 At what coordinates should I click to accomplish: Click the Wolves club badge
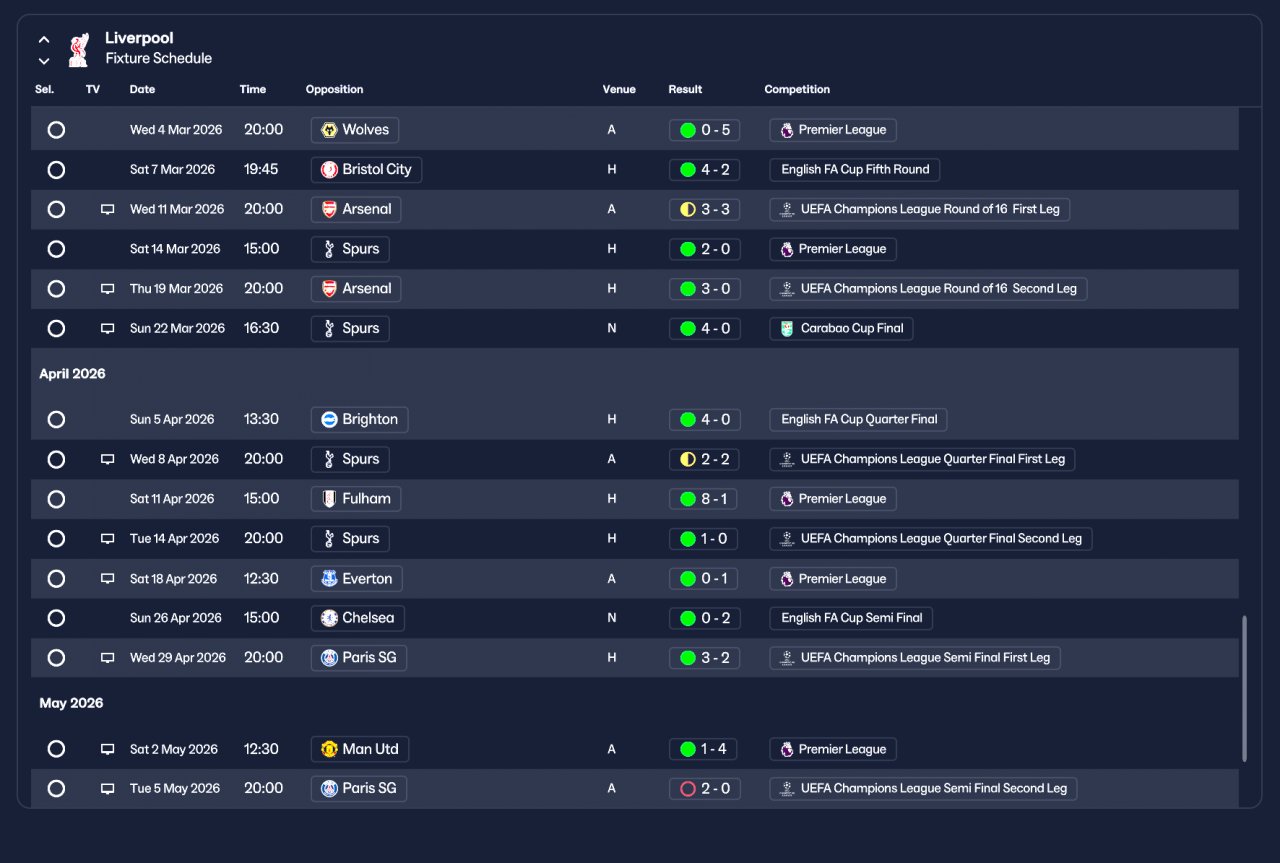(329, 130)
